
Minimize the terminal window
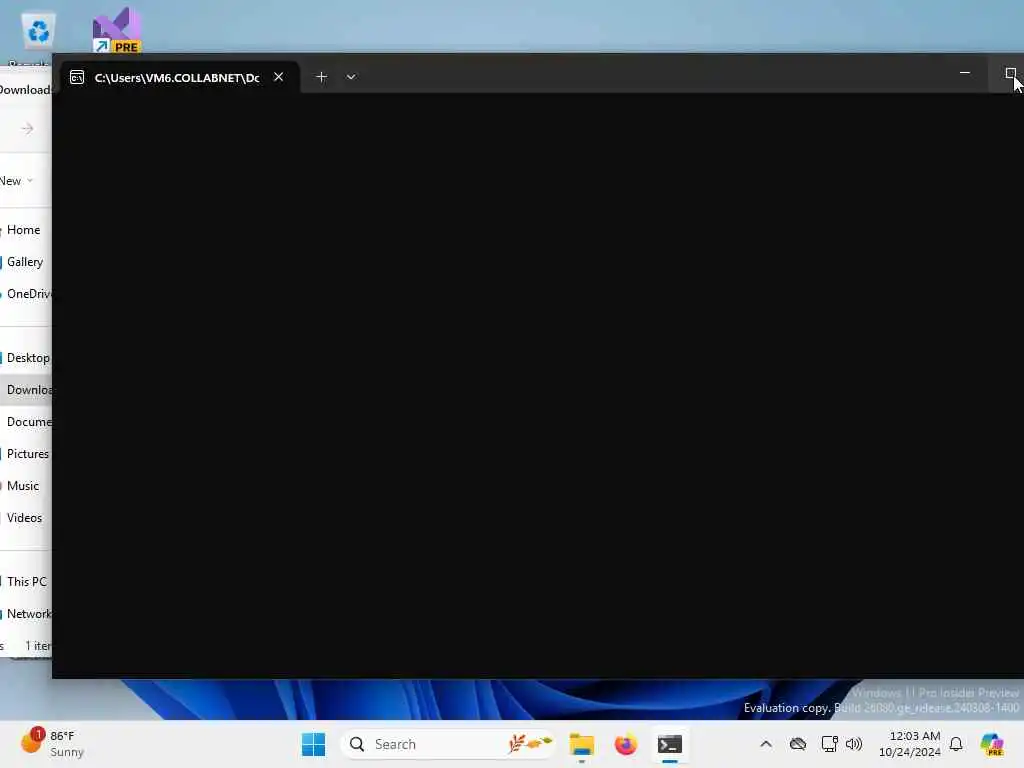[965, 73]
